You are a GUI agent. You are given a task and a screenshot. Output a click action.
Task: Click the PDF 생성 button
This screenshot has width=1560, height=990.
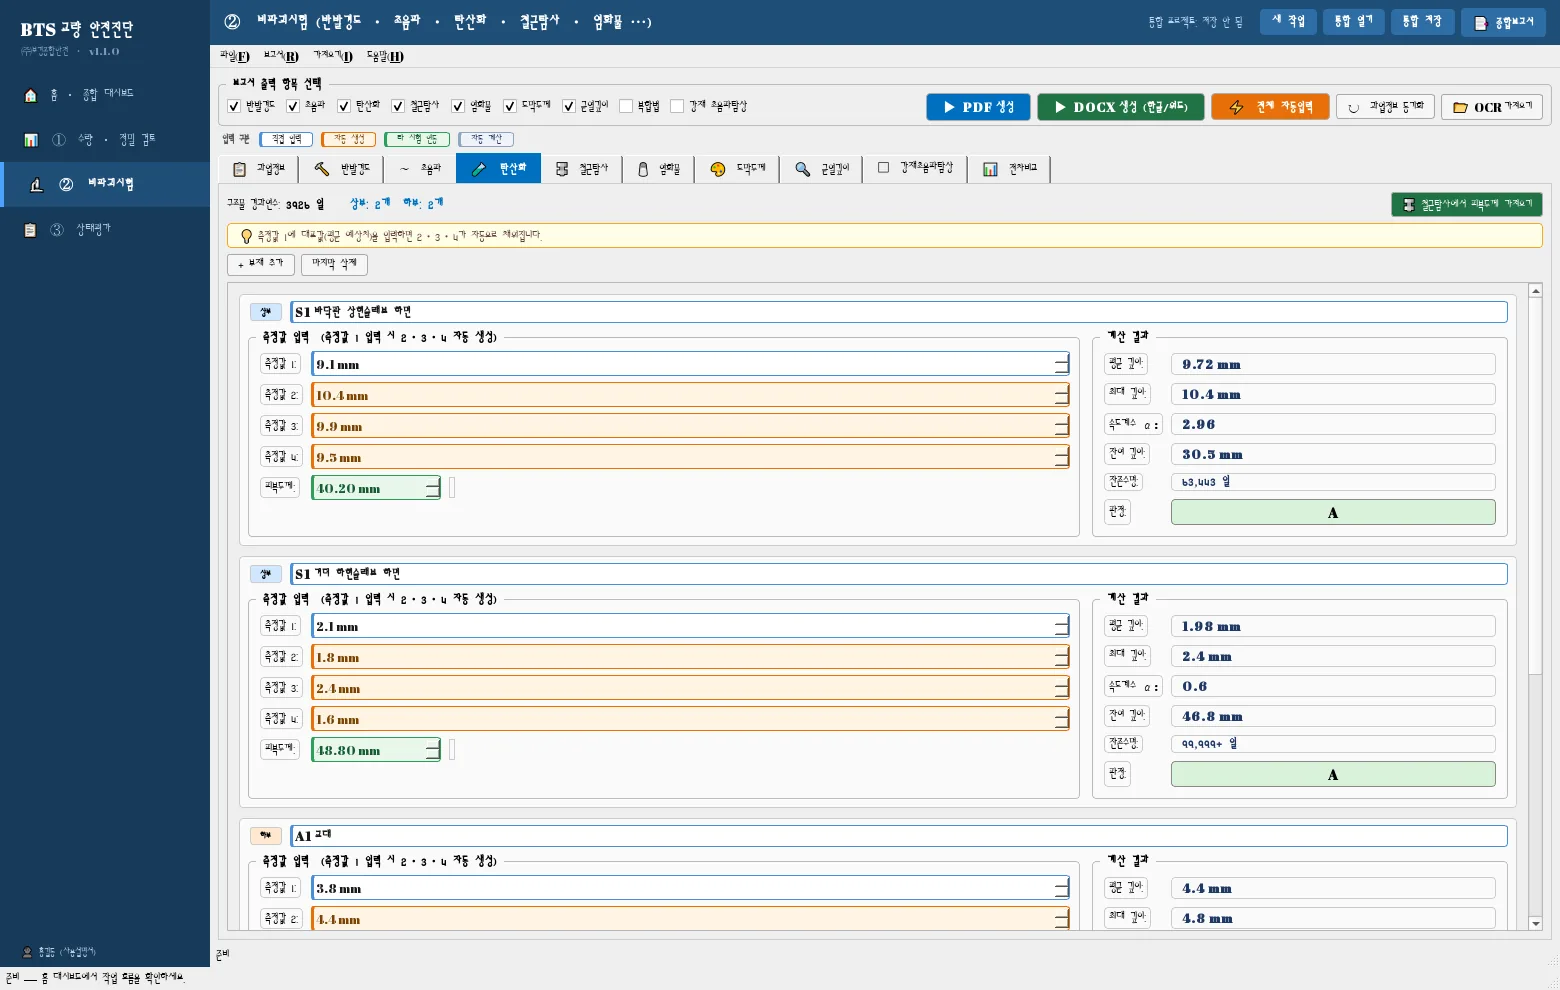(979, 107)
